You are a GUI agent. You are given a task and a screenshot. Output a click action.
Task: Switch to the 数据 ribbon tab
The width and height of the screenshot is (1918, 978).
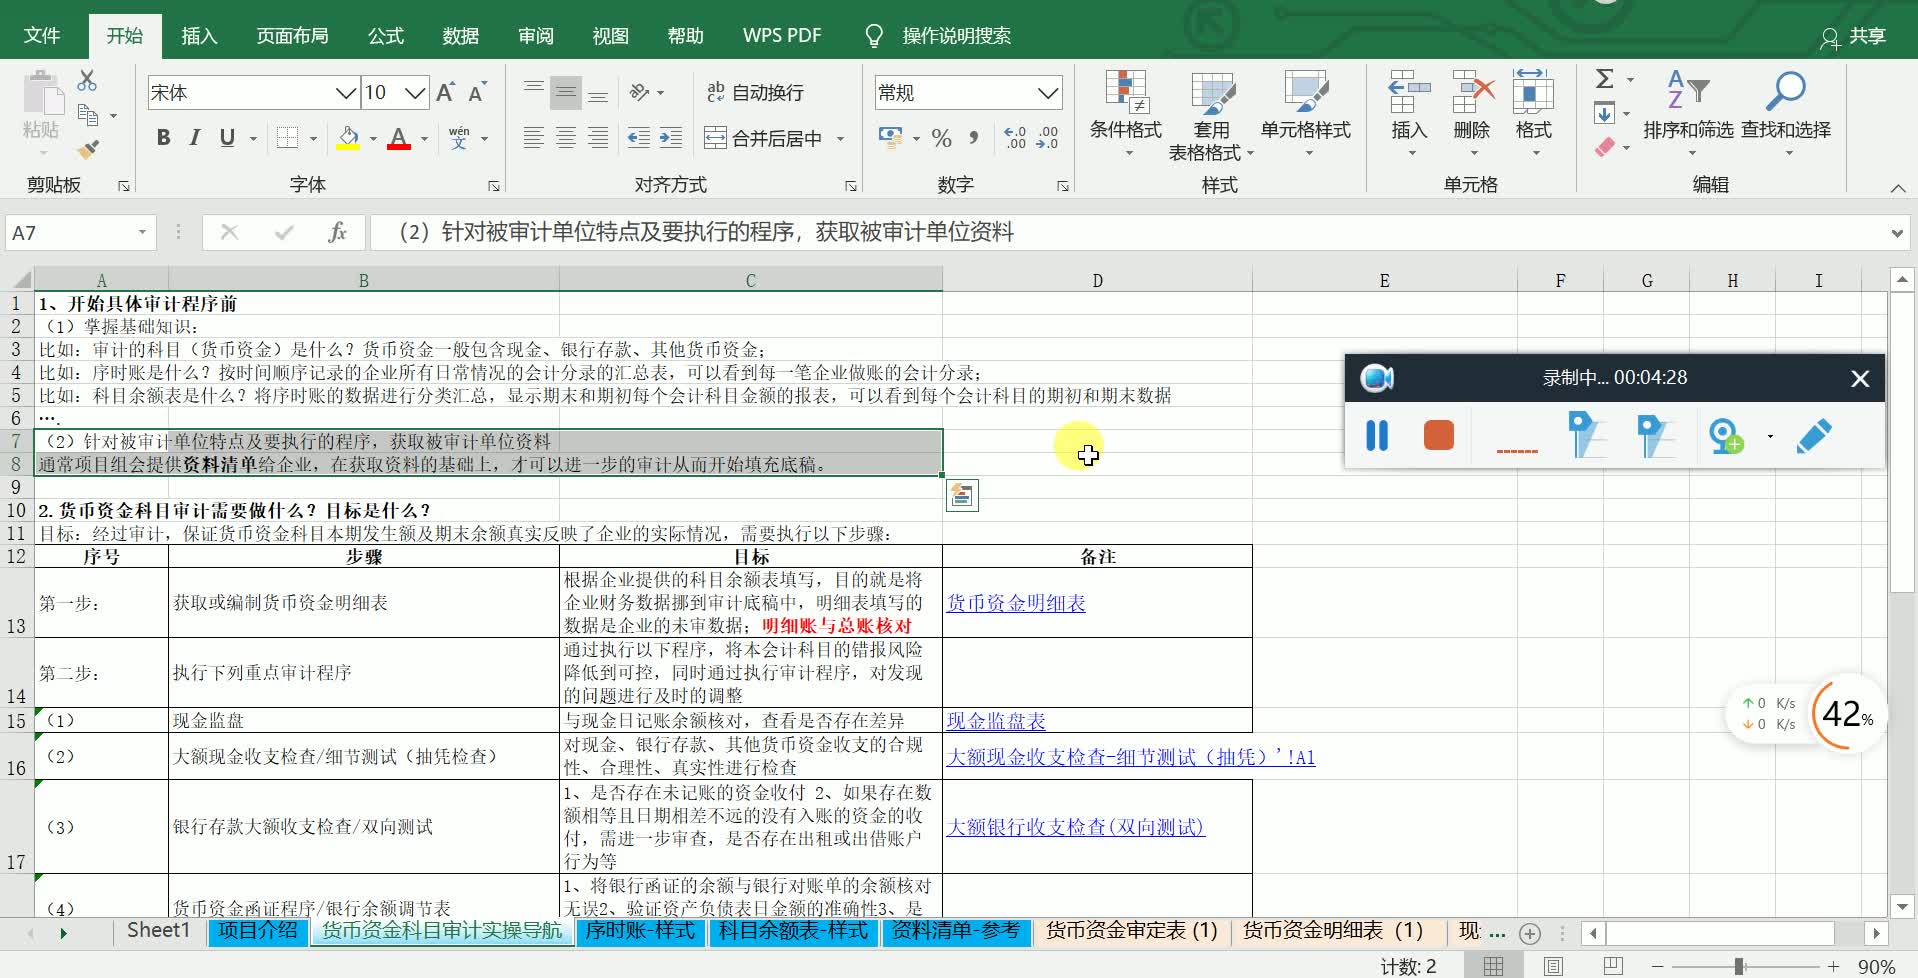click(460, 35)
